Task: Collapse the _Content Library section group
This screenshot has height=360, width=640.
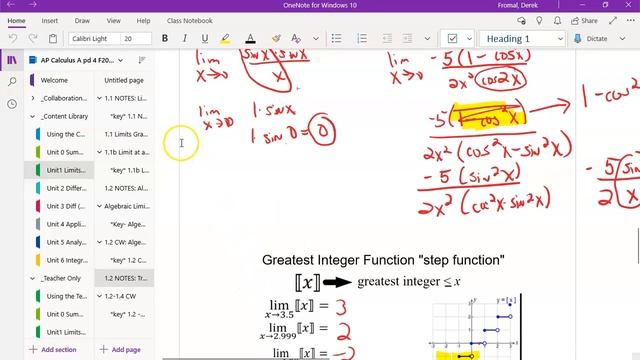Action: pos(33,116)
